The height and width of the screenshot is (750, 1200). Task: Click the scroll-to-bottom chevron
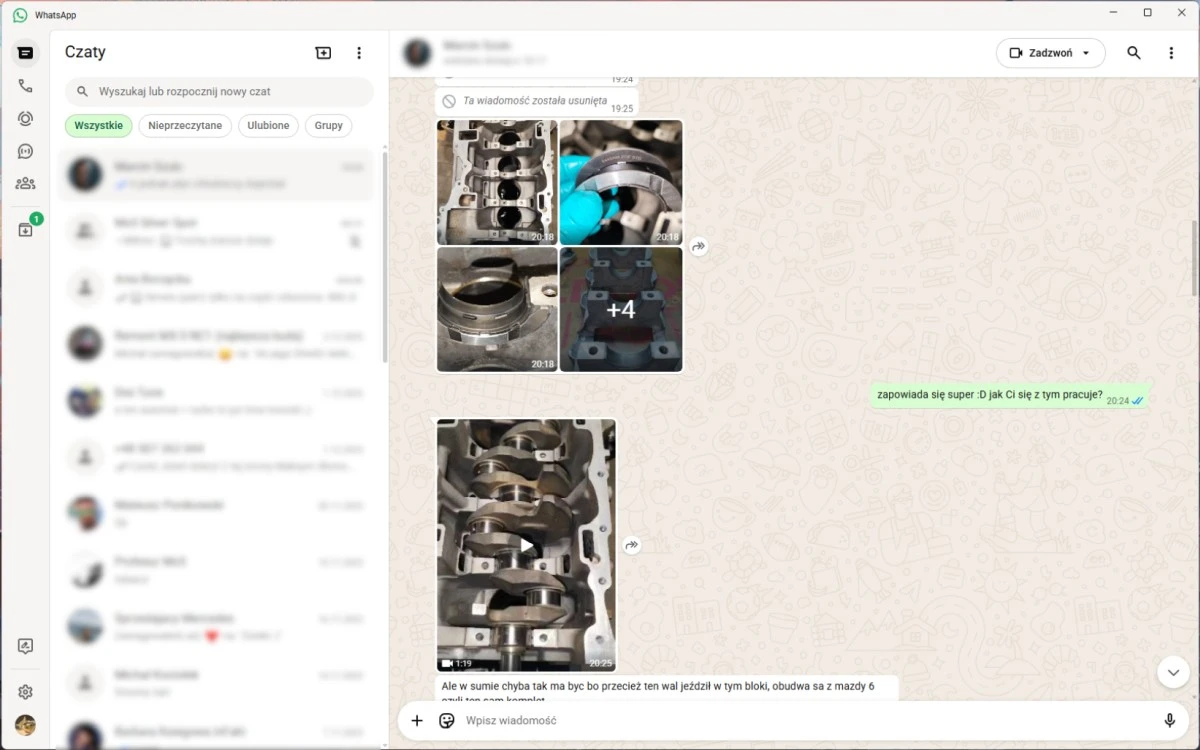[1172, 672]
